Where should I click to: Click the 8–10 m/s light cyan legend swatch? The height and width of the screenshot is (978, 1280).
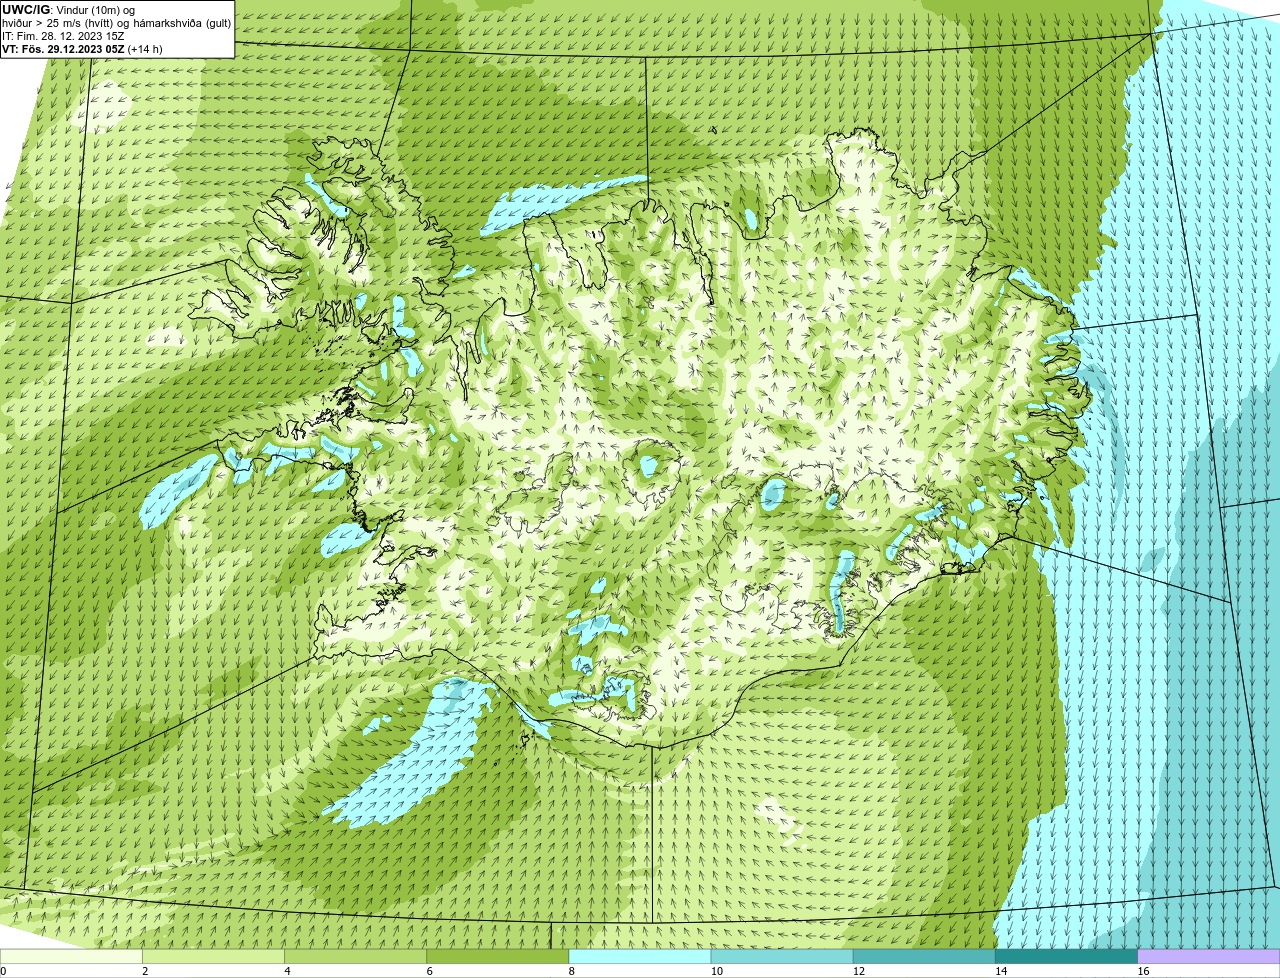640,956
